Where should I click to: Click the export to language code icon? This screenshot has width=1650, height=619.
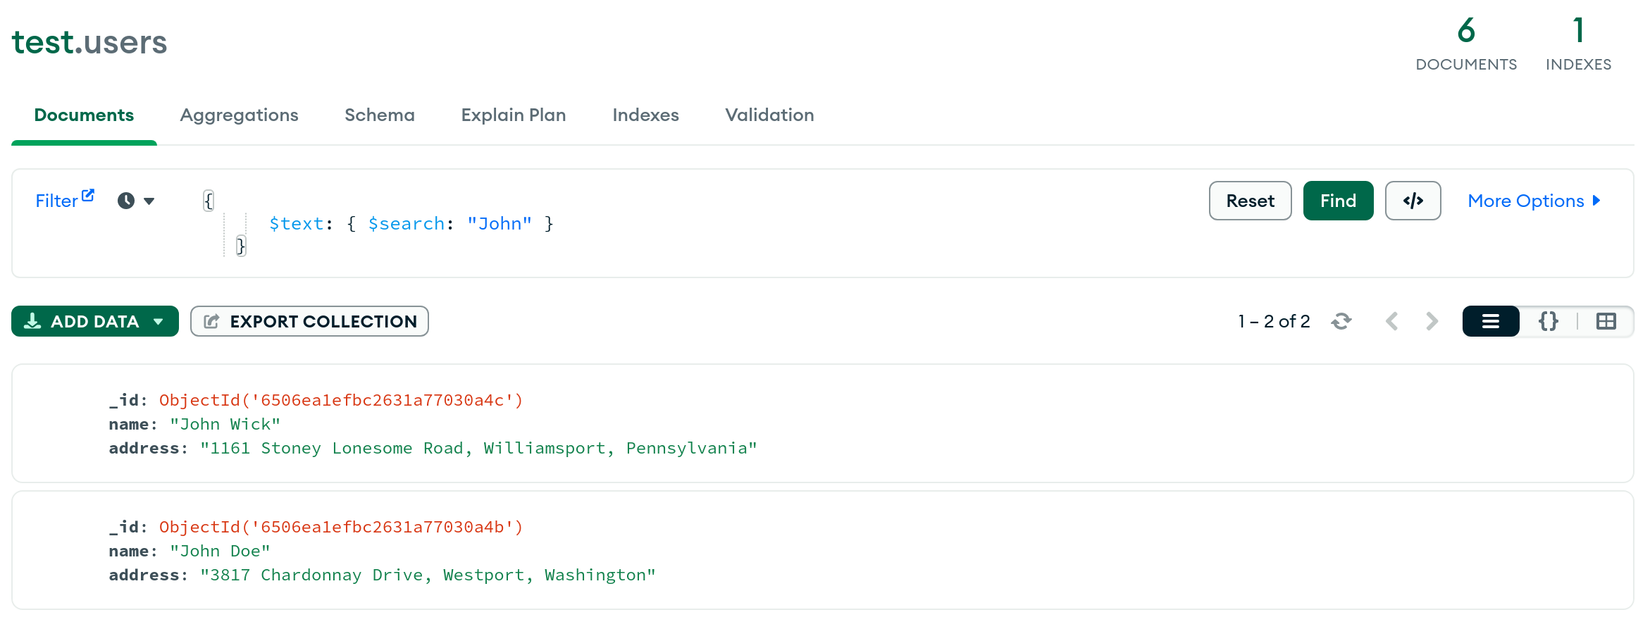click(1412, 201)
